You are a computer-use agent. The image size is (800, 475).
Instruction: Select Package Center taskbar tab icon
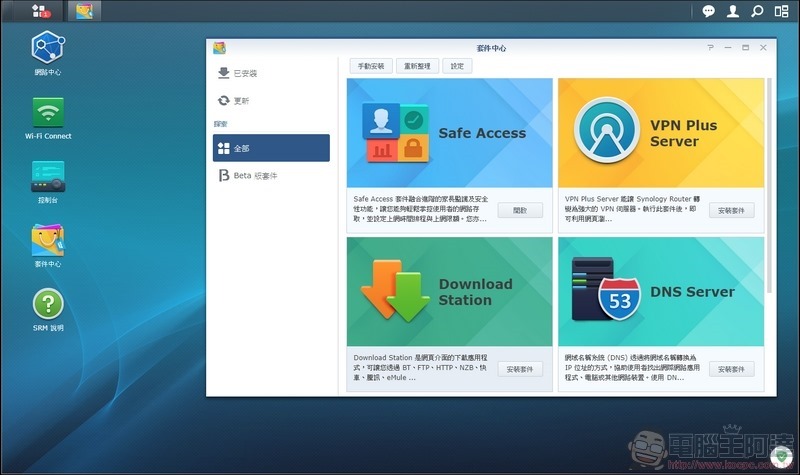[x=84, y=11]
